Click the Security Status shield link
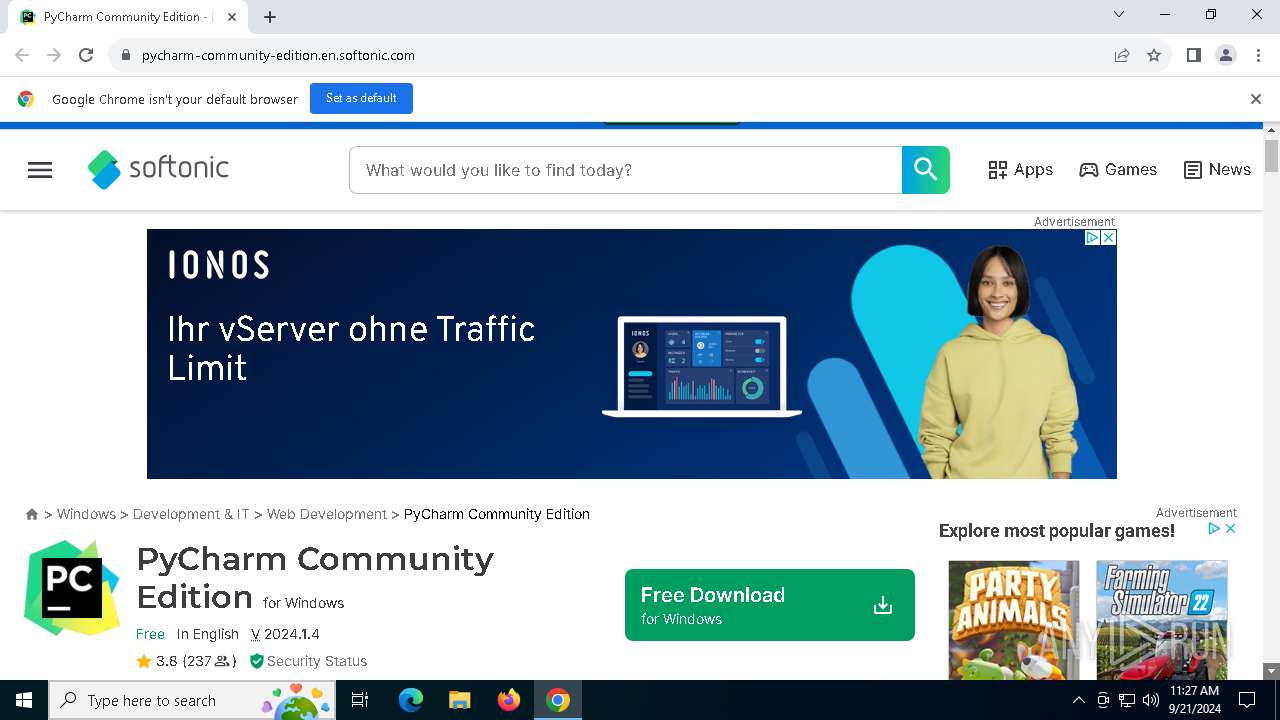This screenshot has height=720, width=1280. tap(308, 661)
